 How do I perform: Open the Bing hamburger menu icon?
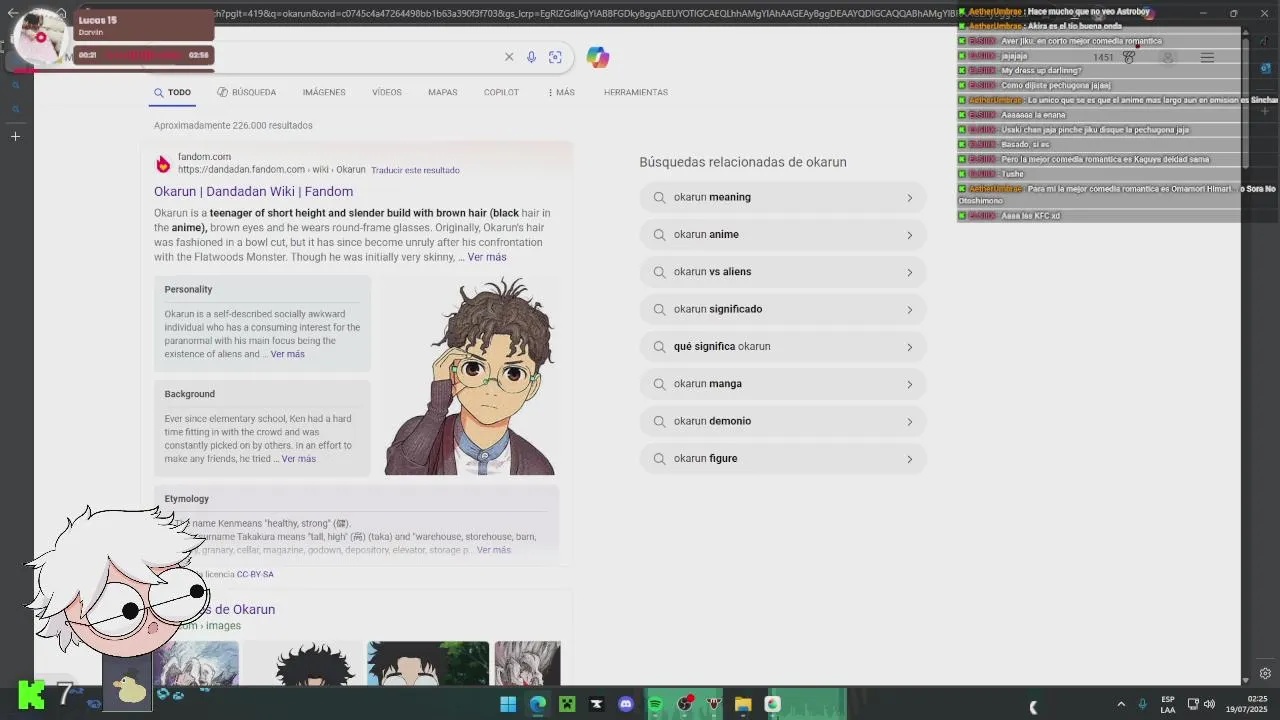[1207, 57]
